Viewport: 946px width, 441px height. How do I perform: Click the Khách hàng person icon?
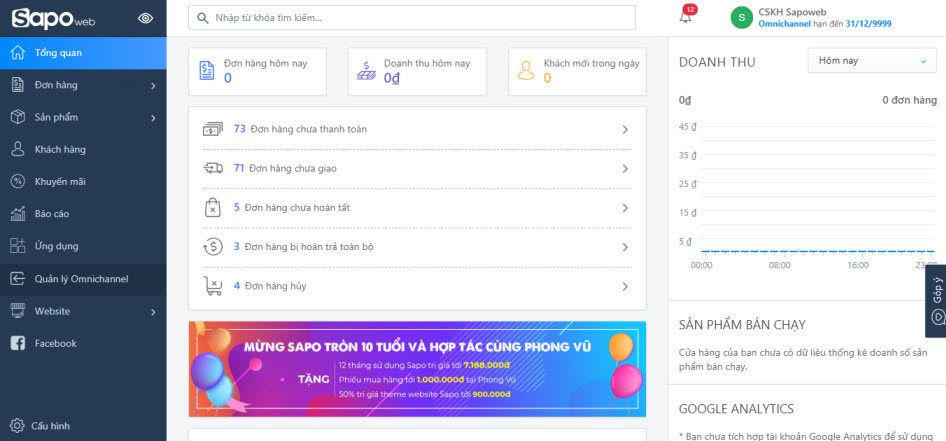tap(18, 149)
